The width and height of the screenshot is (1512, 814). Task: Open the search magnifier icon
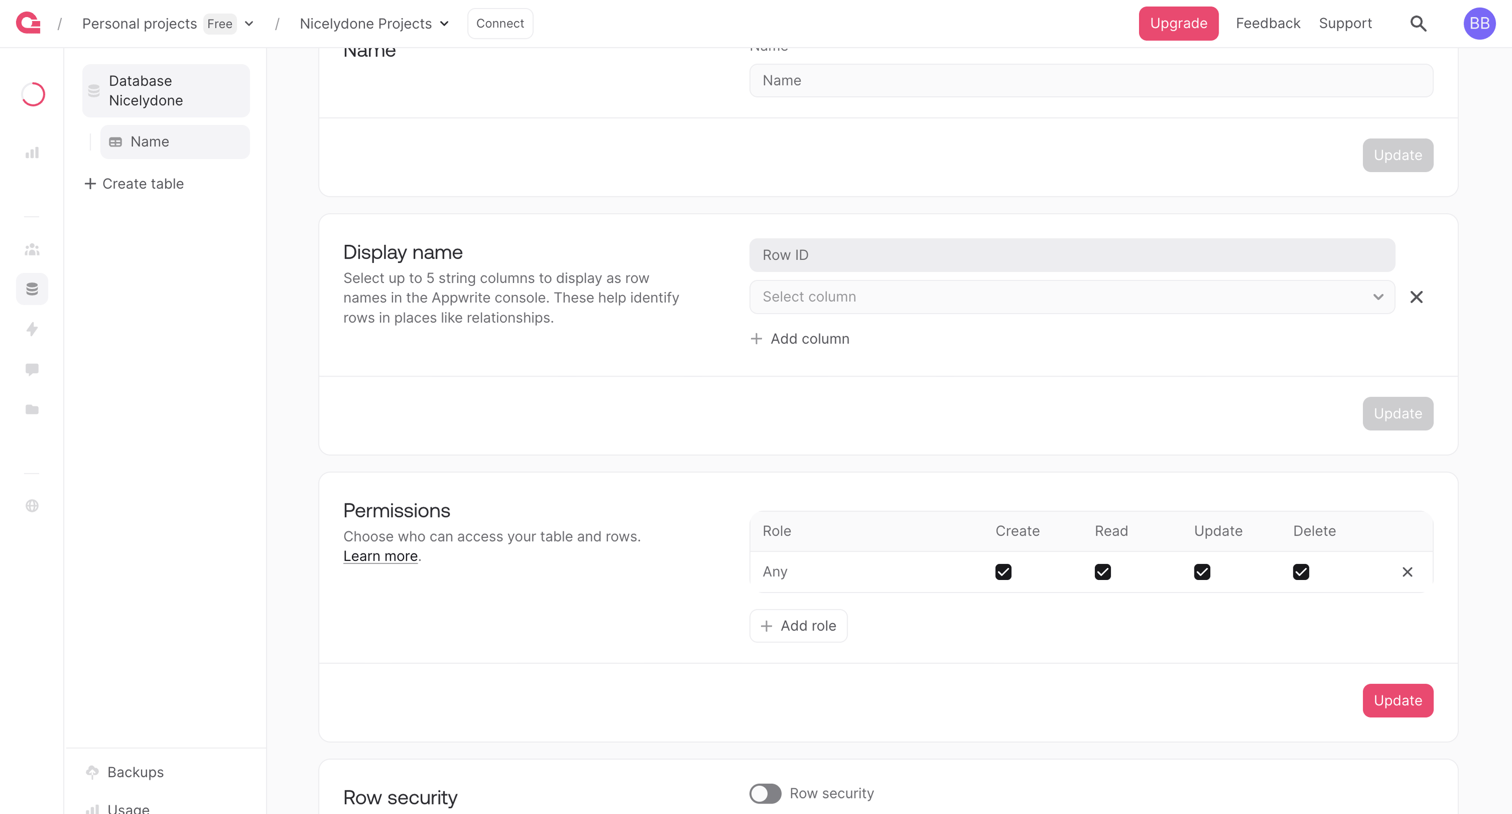pyautogui.click(x=1418, y=23)
